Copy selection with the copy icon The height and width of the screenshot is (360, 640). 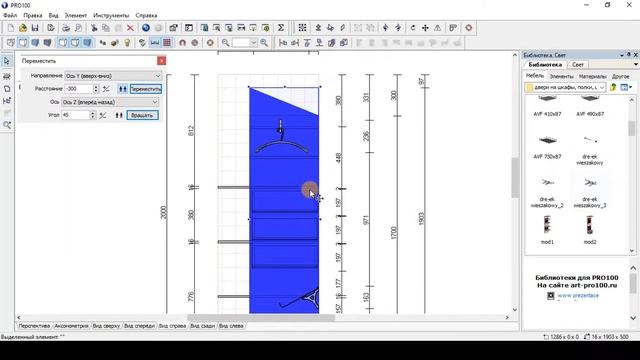(106, 28)
